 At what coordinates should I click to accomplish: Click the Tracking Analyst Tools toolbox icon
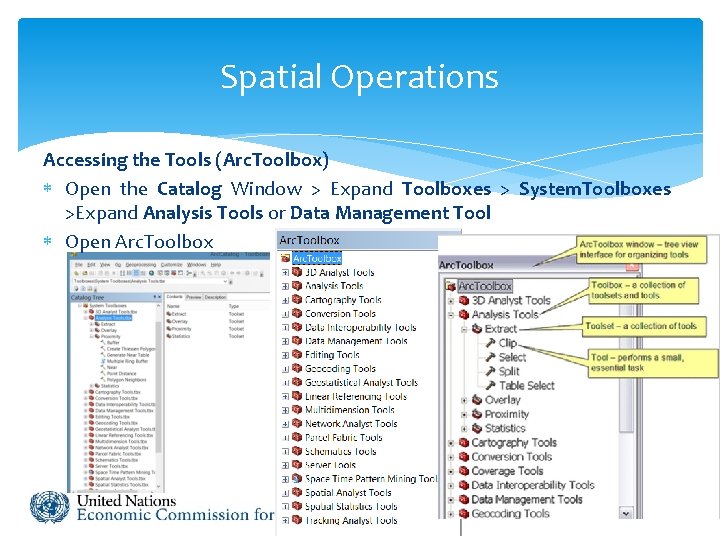[297, 520]
